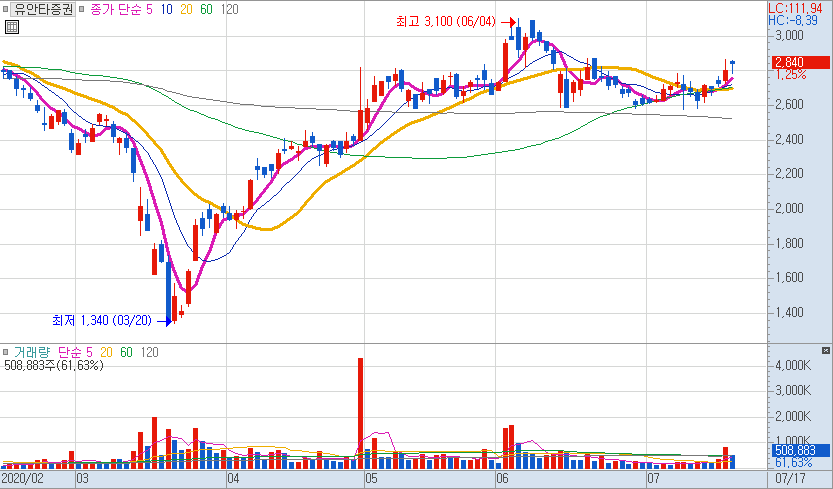Click the volume 60-day average label
The width and height of the screenshot is (833, 489).
click(126, 352)
